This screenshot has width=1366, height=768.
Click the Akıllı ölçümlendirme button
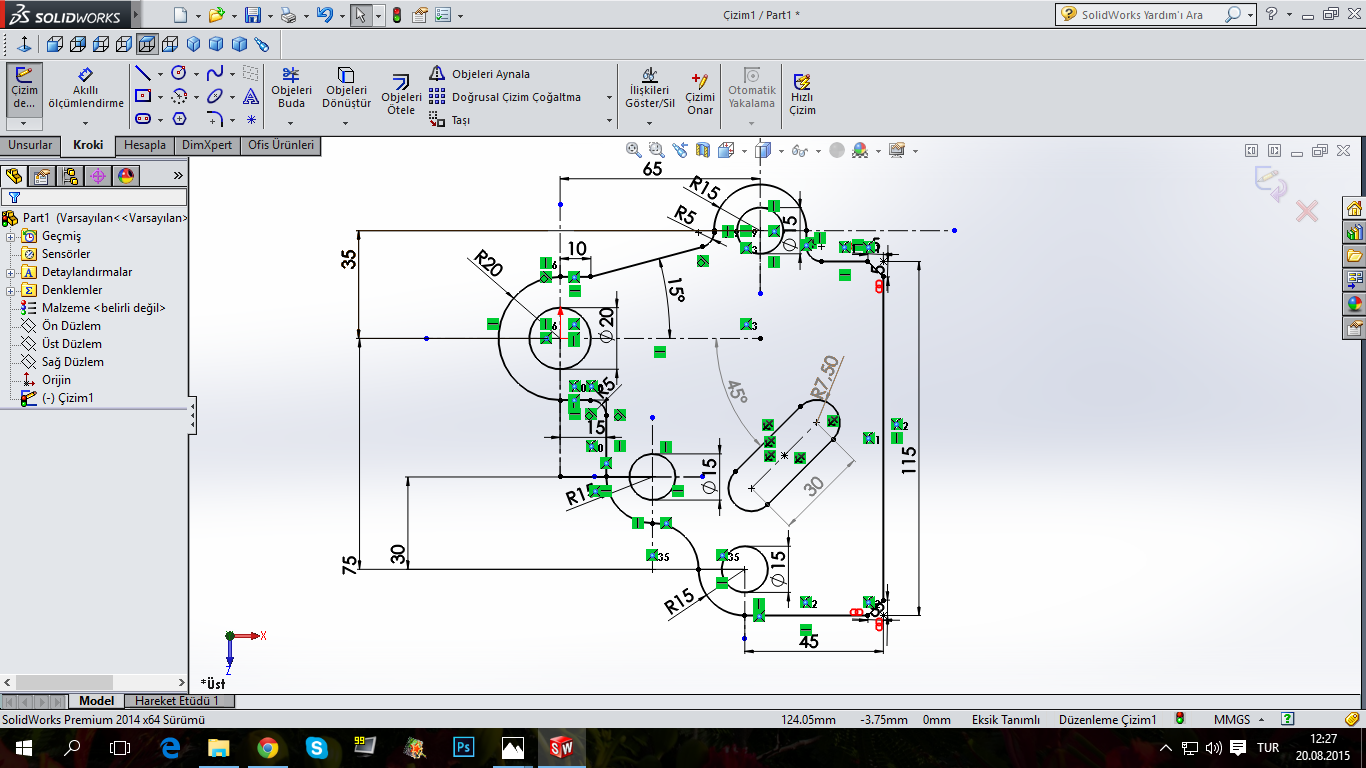pos(86,89)
